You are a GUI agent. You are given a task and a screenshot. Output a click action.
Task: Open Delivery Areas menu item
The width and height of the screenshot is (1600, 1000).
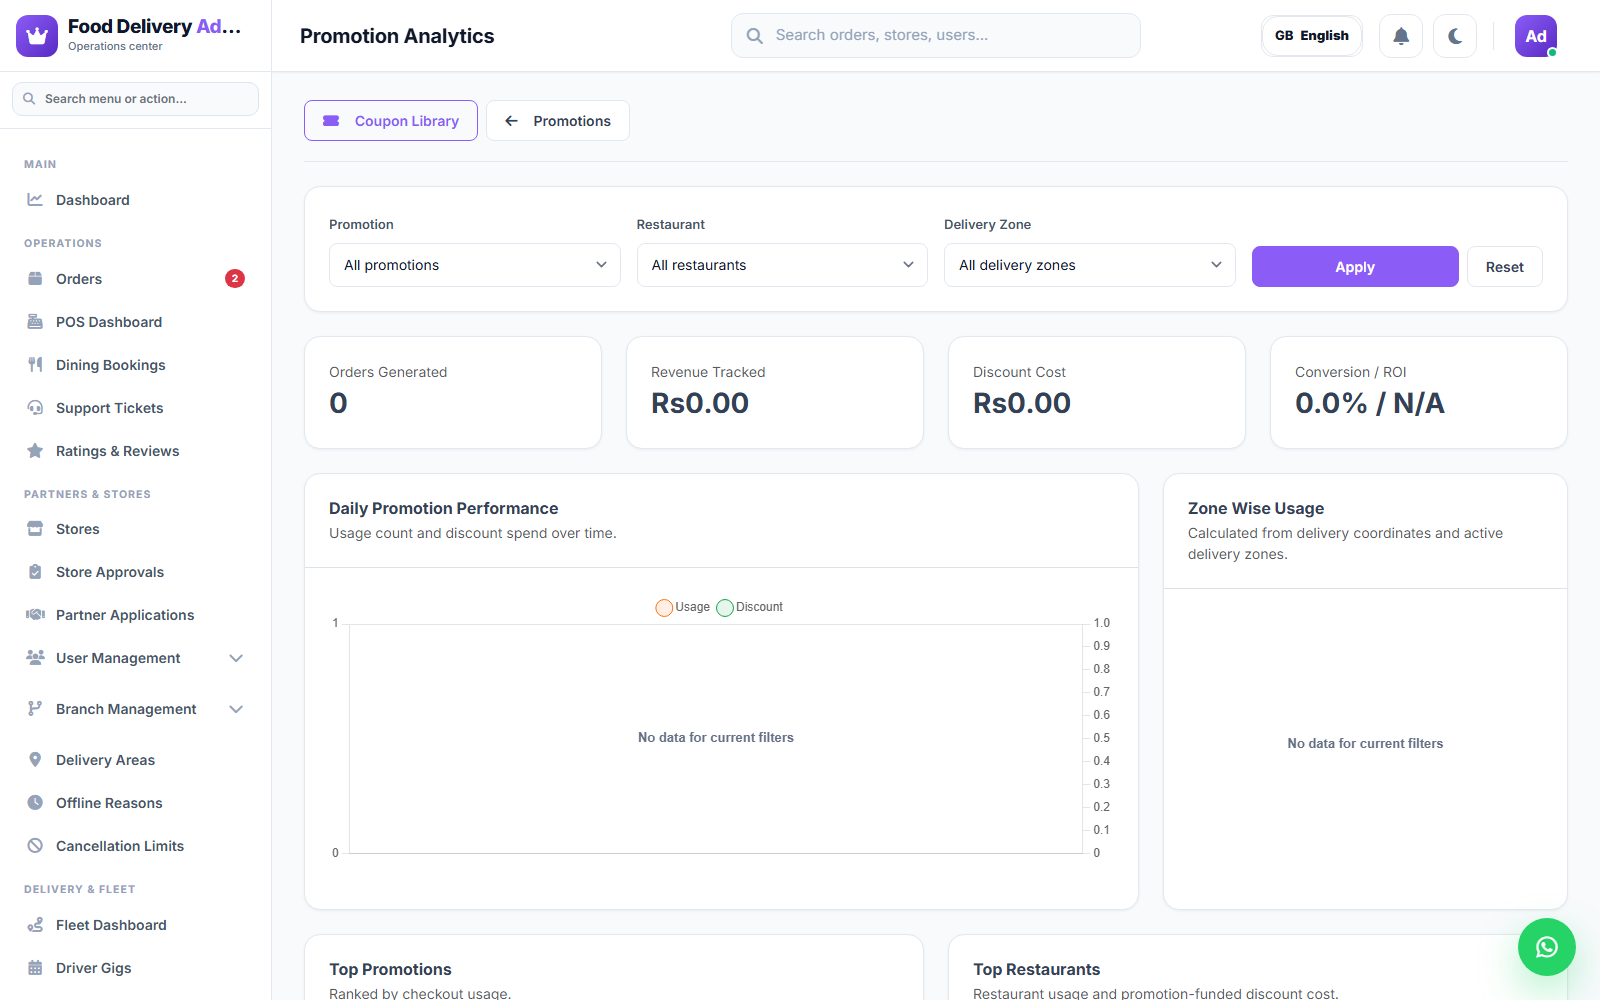[x=135, y=760]
